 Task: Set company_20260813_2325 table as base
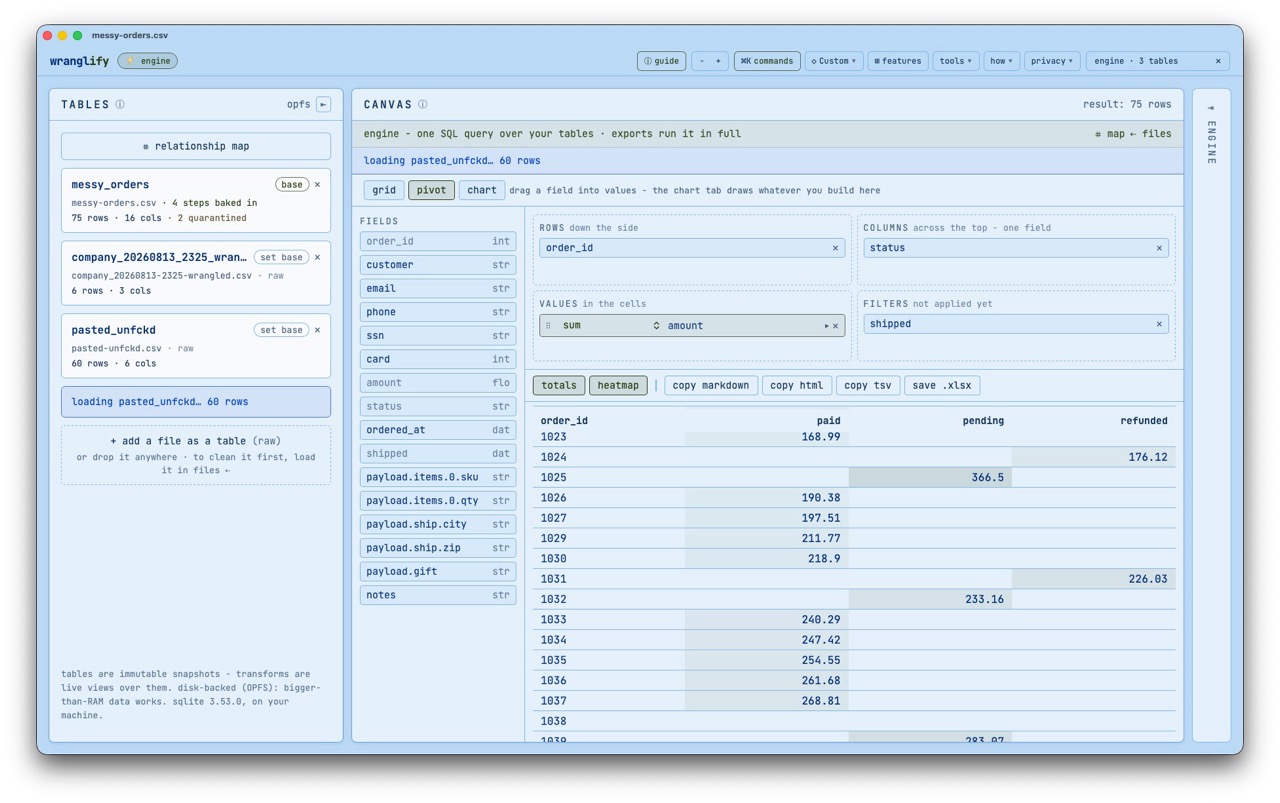click(x=281, y=257)
